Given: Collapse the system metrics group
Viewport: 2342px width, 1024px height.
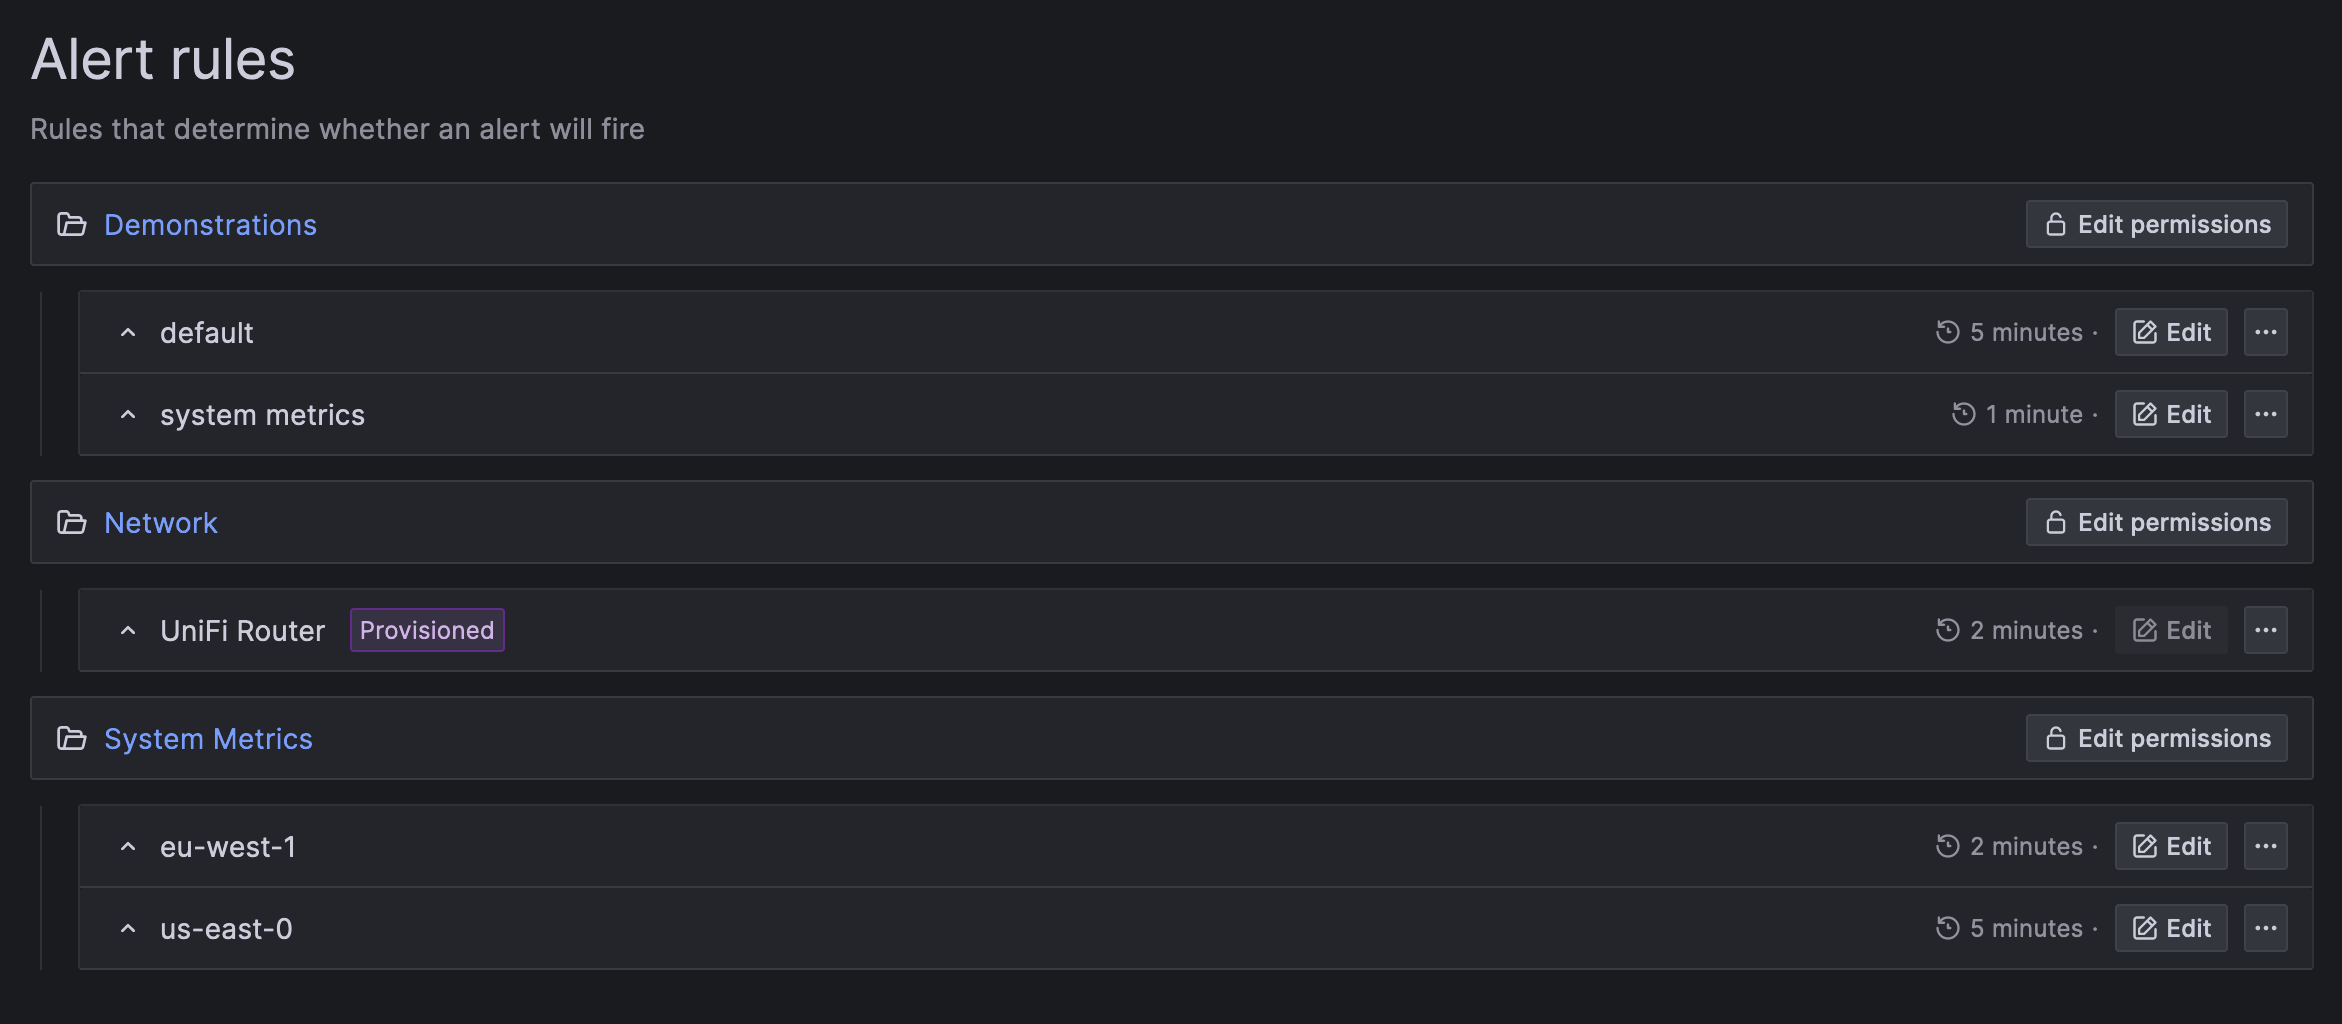Looking at the screenshot, I should coord(128,414).
